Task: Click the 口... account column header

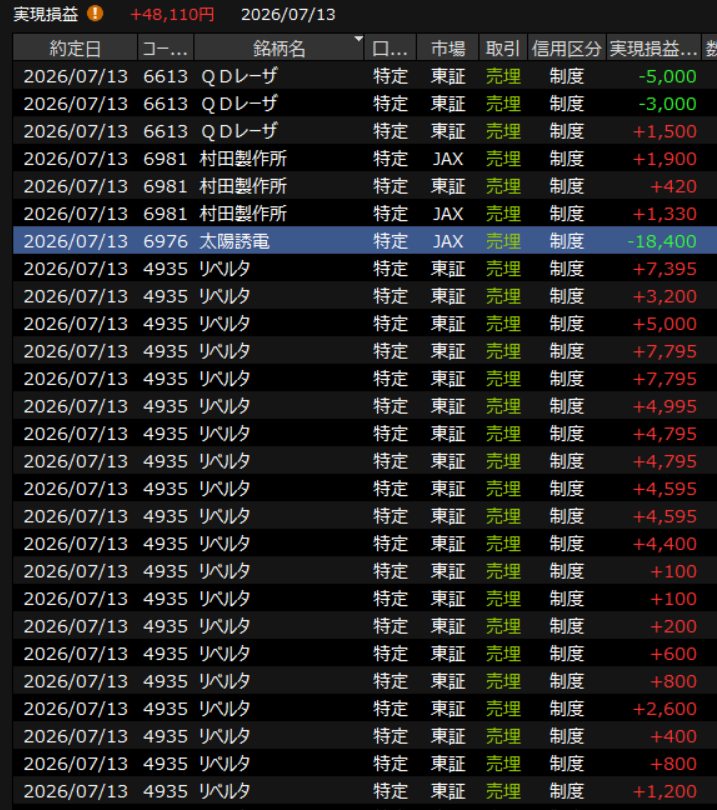Action: 390,49
